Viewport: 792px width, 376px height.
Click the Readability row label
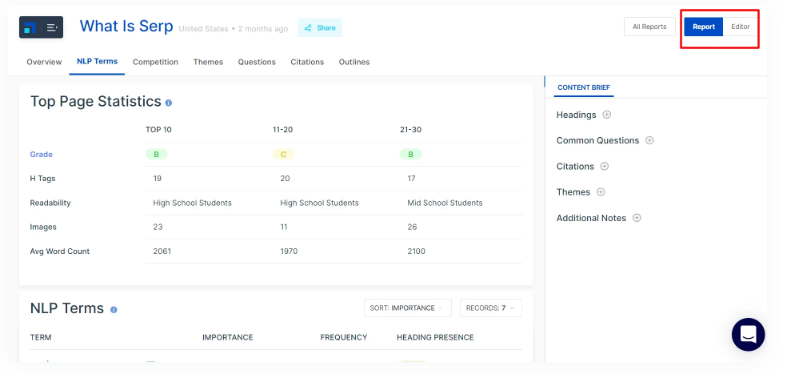(50, 203)
